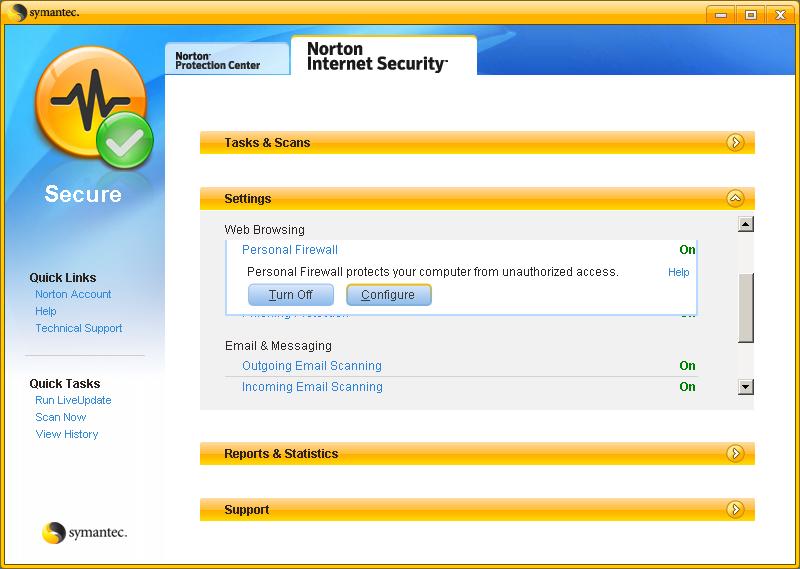Click the Secure status heartbeat icon
Viewport: 800px width, 569px height.
(94, 108)
